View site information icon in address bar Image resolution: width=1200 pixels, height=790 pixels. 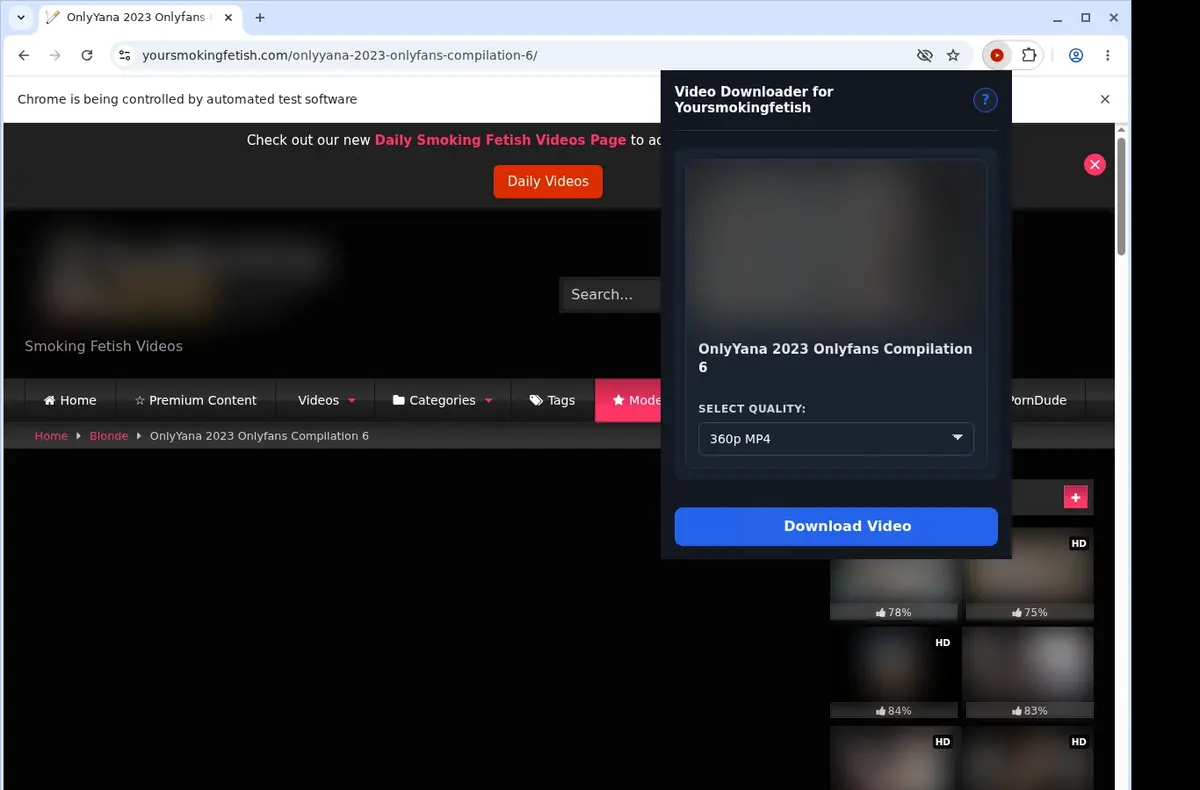click(x=124, y=55)
